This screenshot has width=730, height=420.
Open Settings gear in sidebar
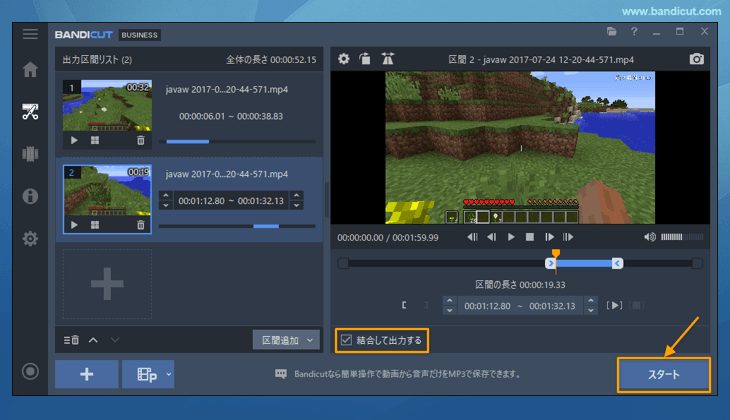point(30,238)
